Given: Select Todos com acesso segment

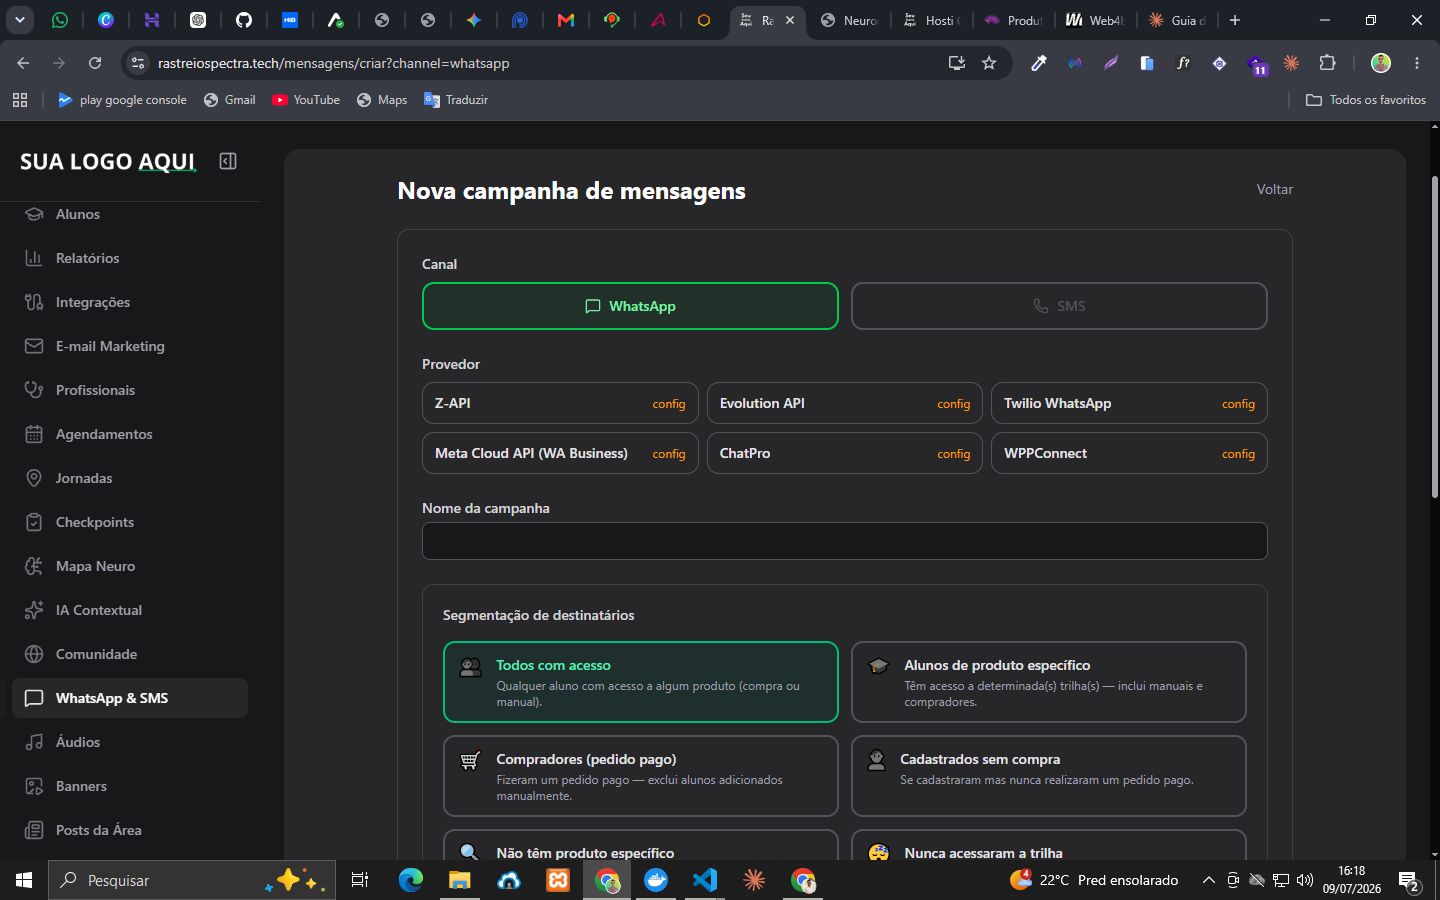Looking at the screenshot, I should (640, 682).
